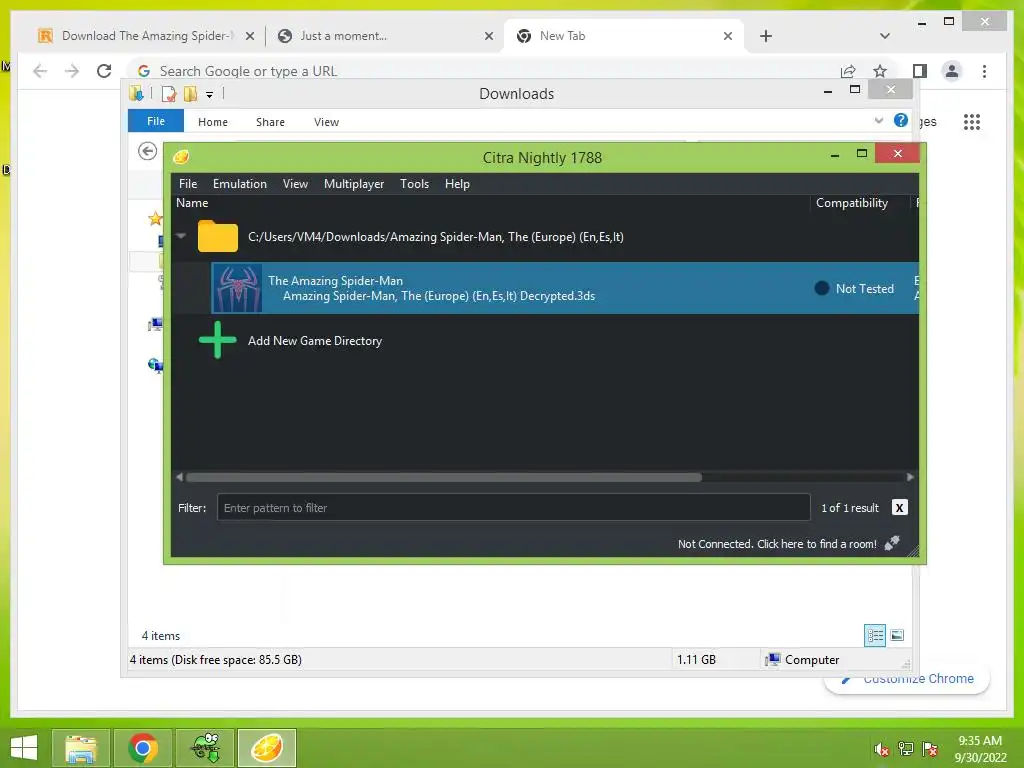Click Chrome address bar search field
Image resolution: width=1024 pixels, height=768 pixels.
click(x=483, y=71)
